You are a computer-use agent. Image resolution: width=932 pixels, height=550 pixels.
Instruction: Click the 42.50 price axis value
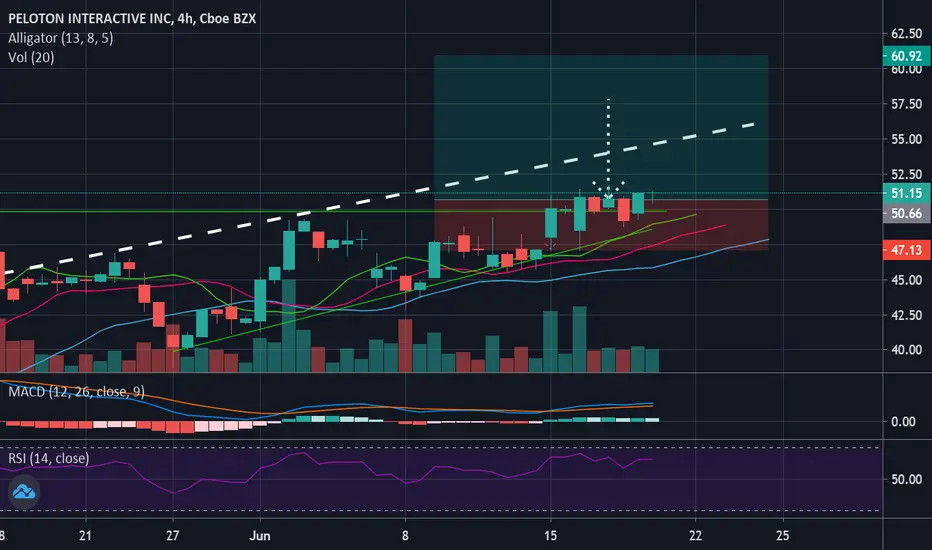click(x=906, y=315)
